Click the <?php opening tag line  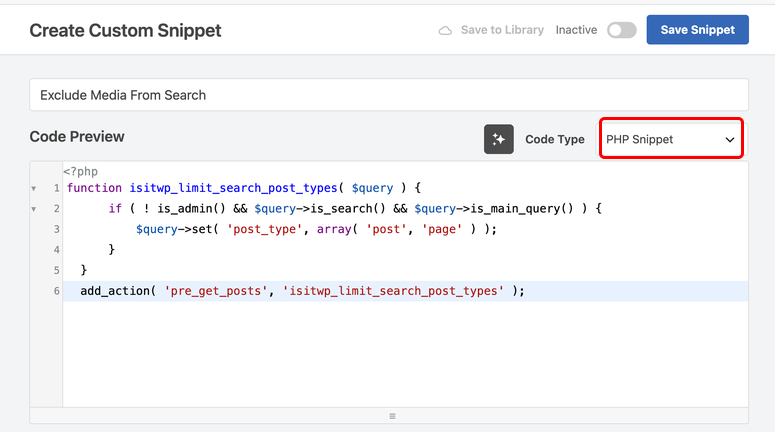tap(81, 172)
